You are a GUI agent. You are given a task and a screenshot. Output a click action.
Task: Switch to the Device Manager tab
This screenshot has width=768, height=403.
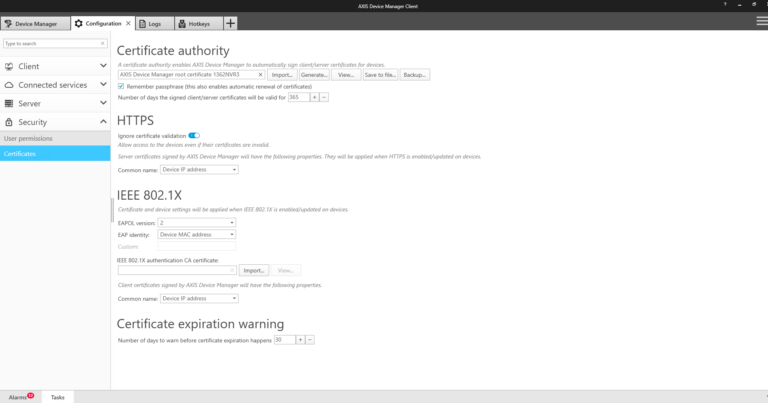click(x=36, y=23)
